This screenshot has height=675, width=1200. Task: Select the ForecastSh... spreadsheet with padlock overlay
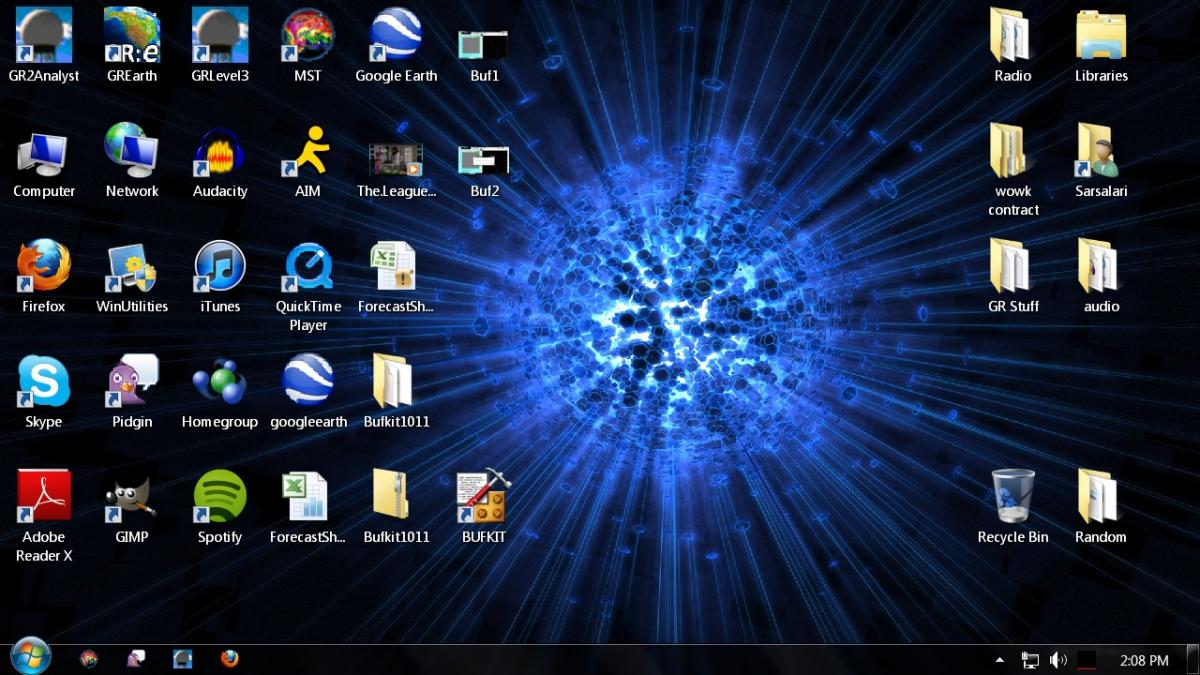396,277
